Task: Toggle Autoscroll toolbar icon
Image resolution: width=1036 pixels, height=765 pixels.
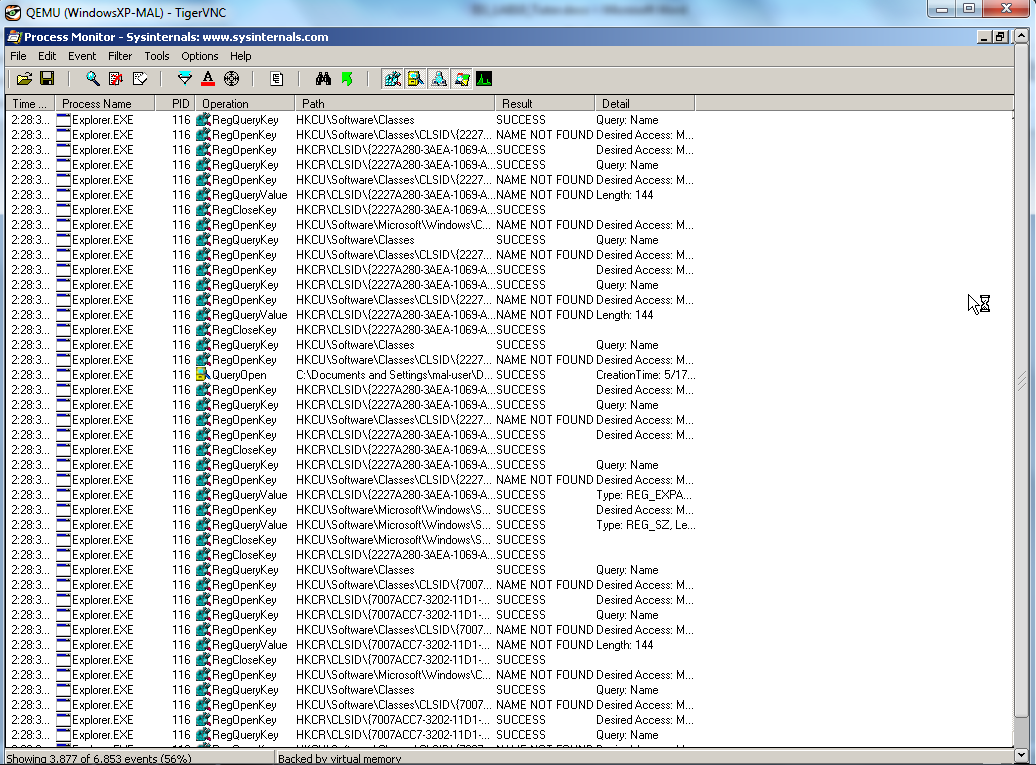Action: pos(116,79)
